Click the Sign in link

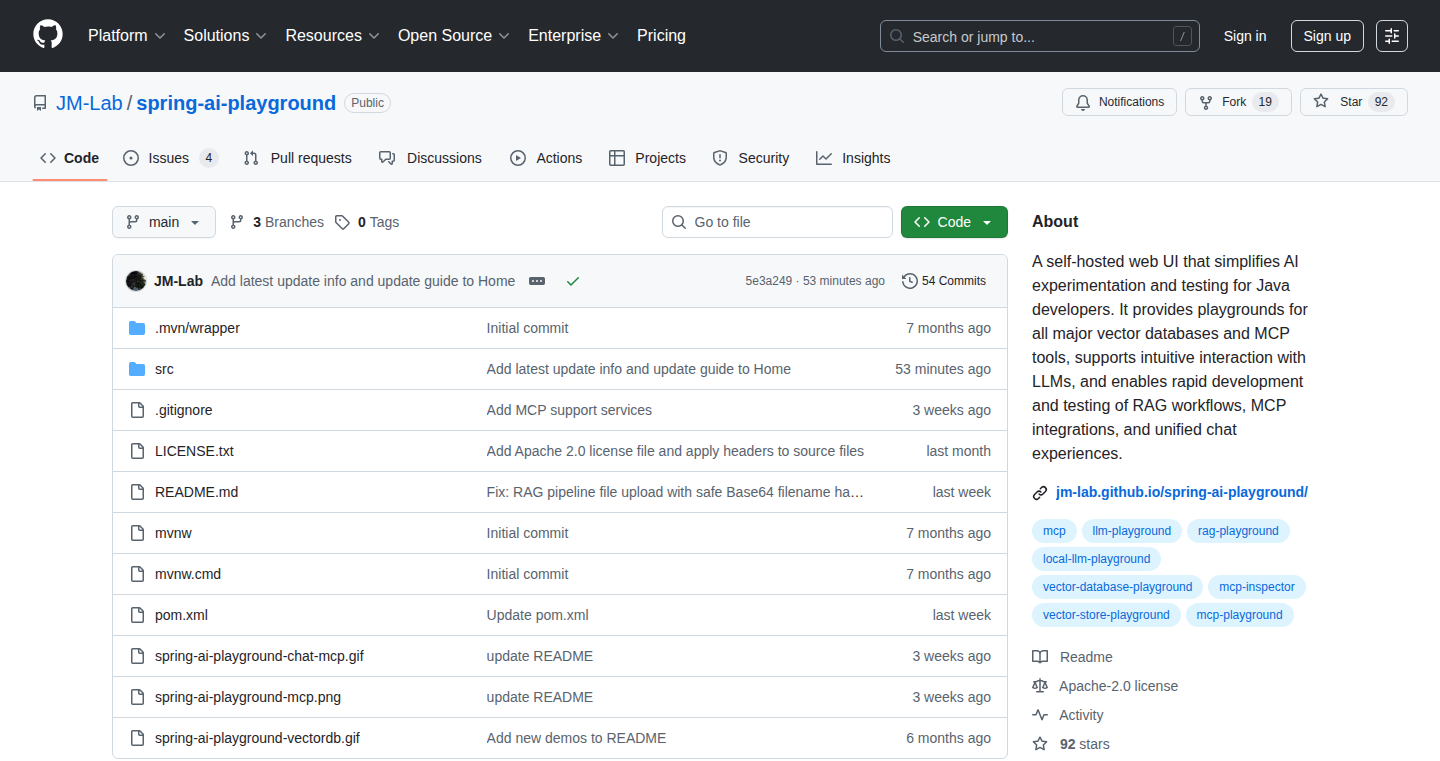[1245, 36]
